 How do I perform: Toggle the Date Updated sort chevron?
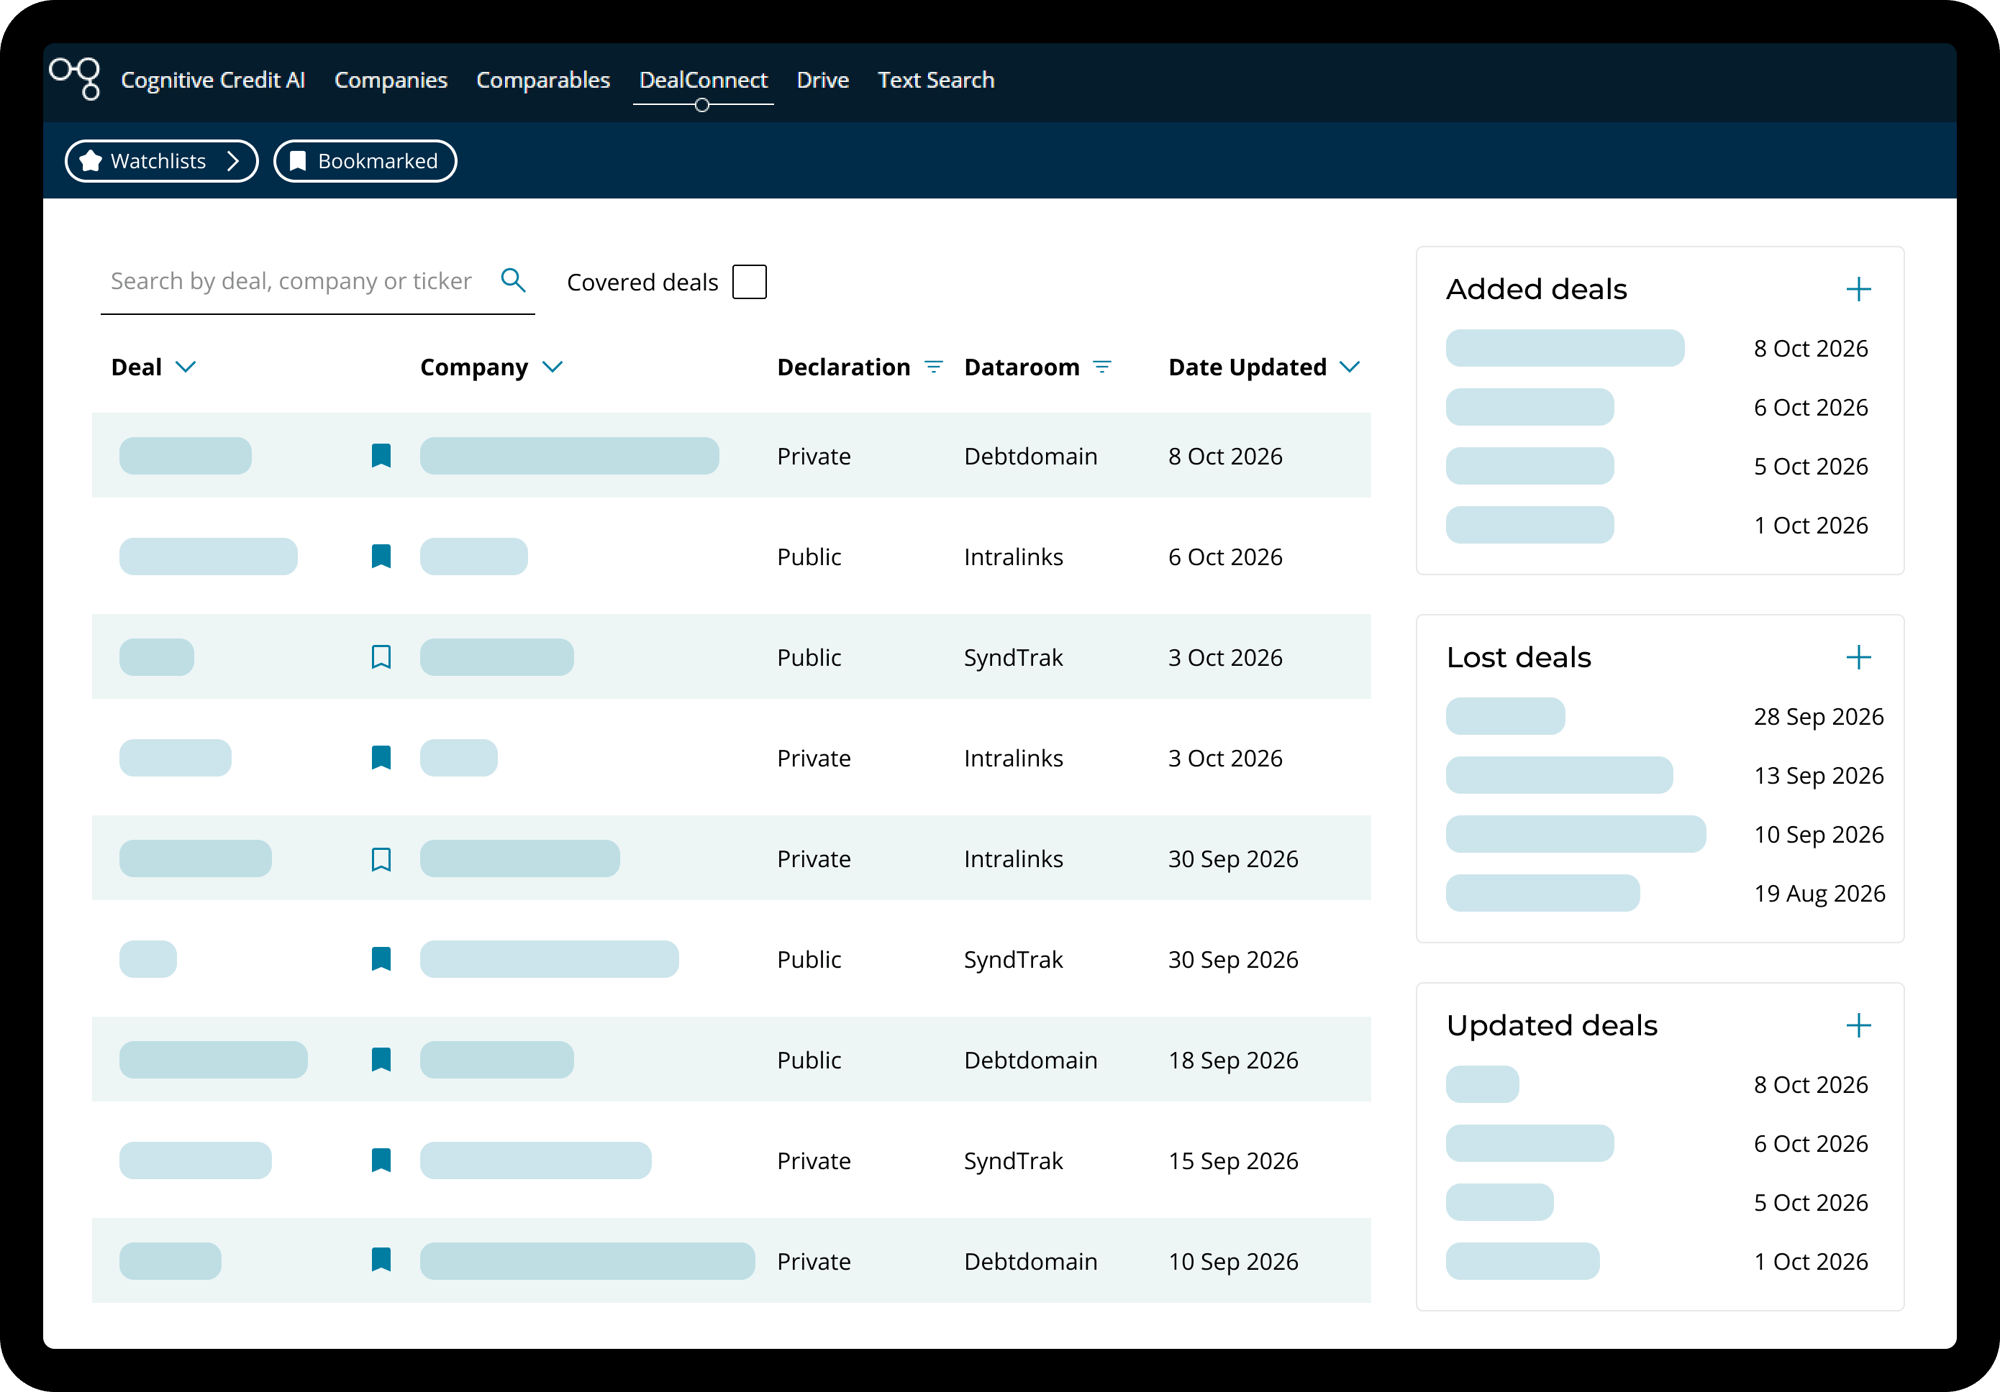(1349, 367)
